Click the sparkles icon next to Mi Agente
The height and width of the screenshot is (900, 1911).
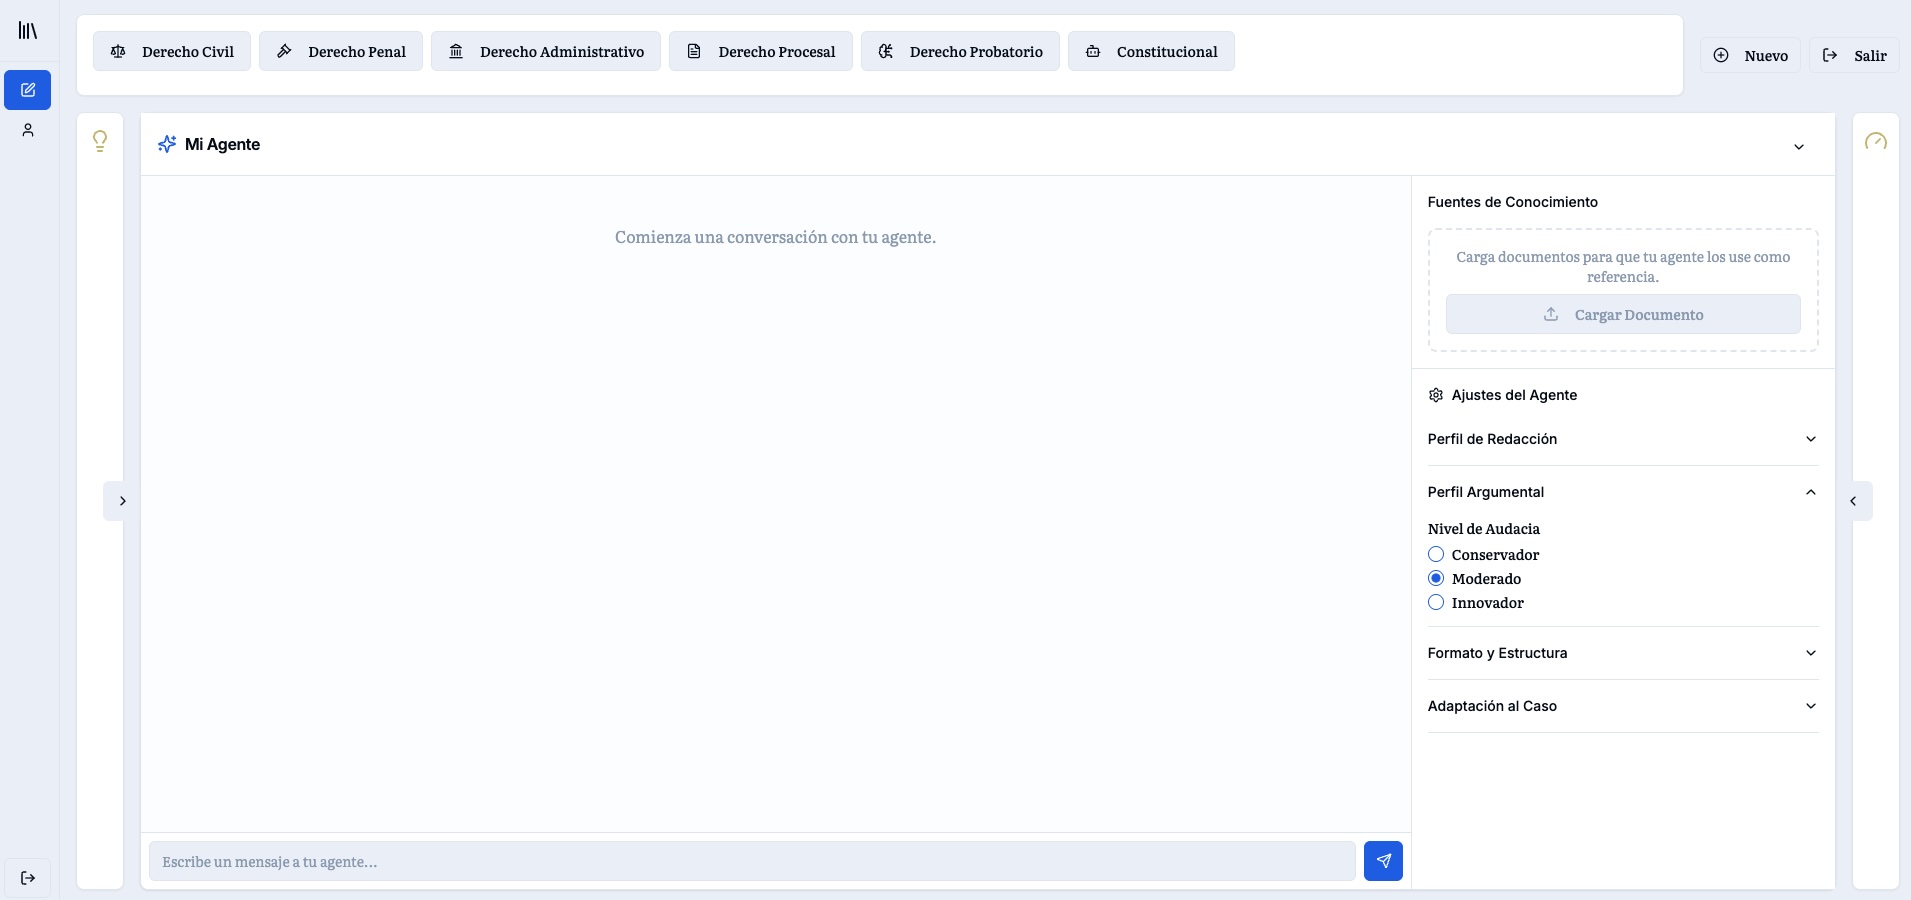point(166,144)
